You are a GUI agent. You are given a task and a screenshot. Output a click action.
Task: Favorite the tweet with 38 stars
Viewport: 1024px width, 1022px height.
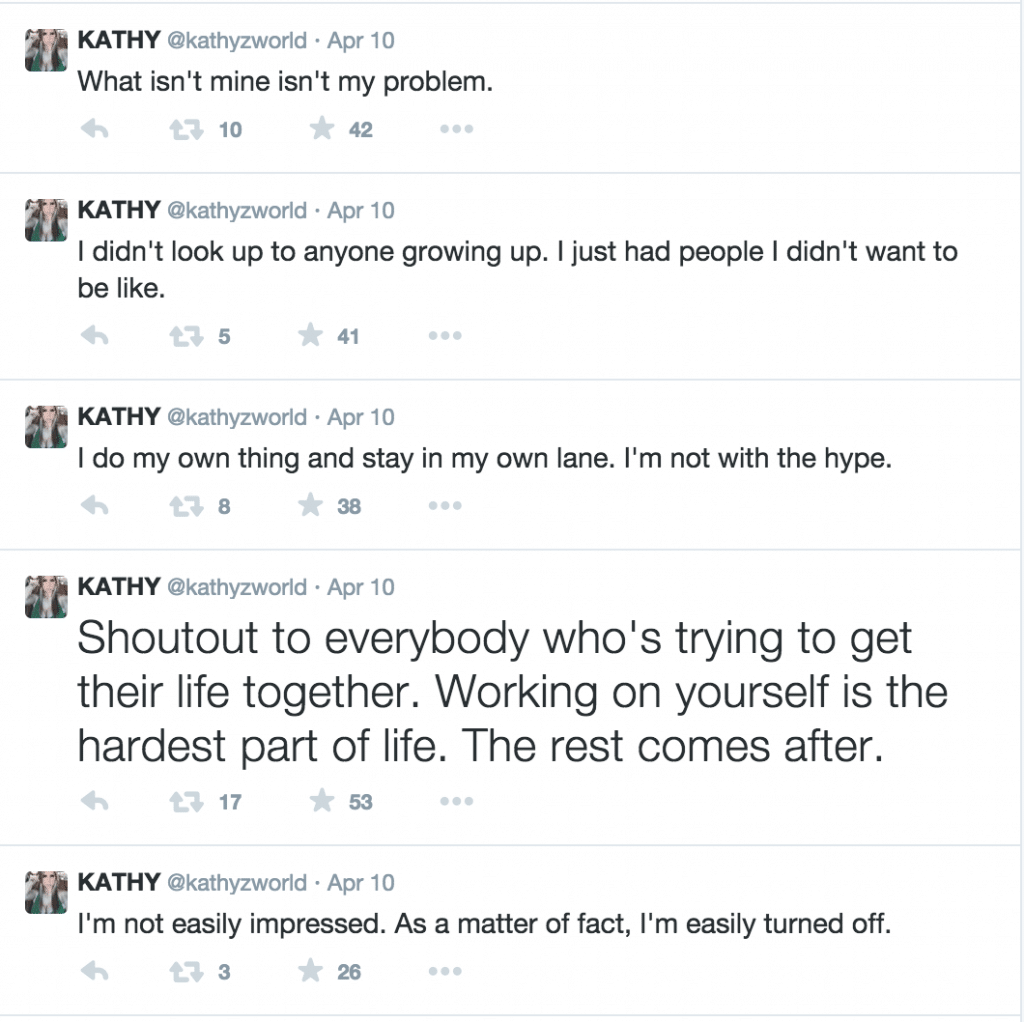310,505
